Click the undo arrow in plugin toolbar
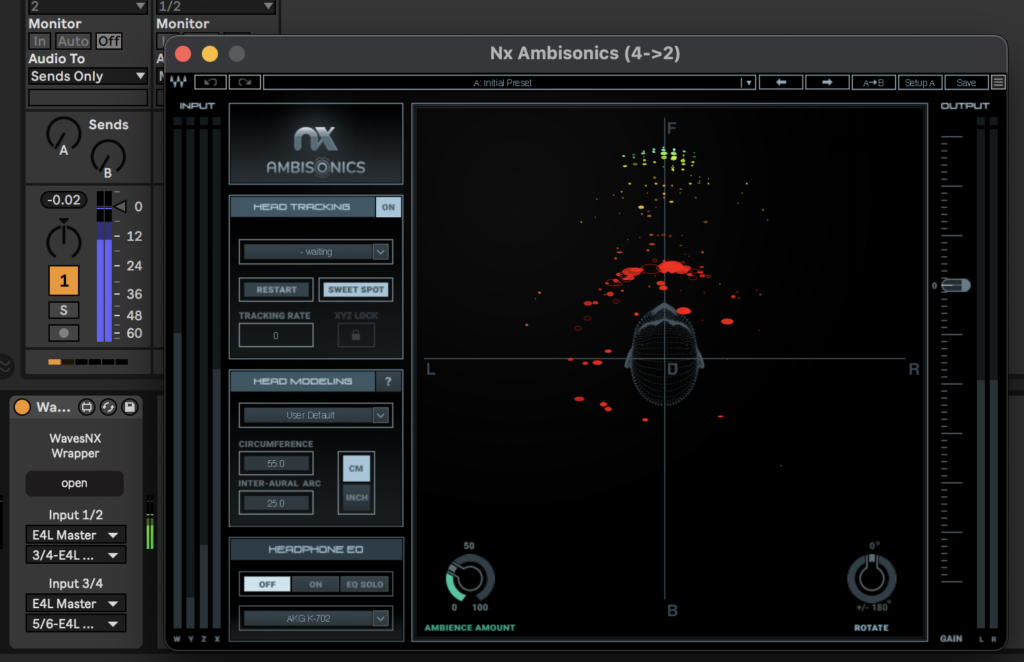Viewport: 1024px width, 662px height. click(210, 83)
